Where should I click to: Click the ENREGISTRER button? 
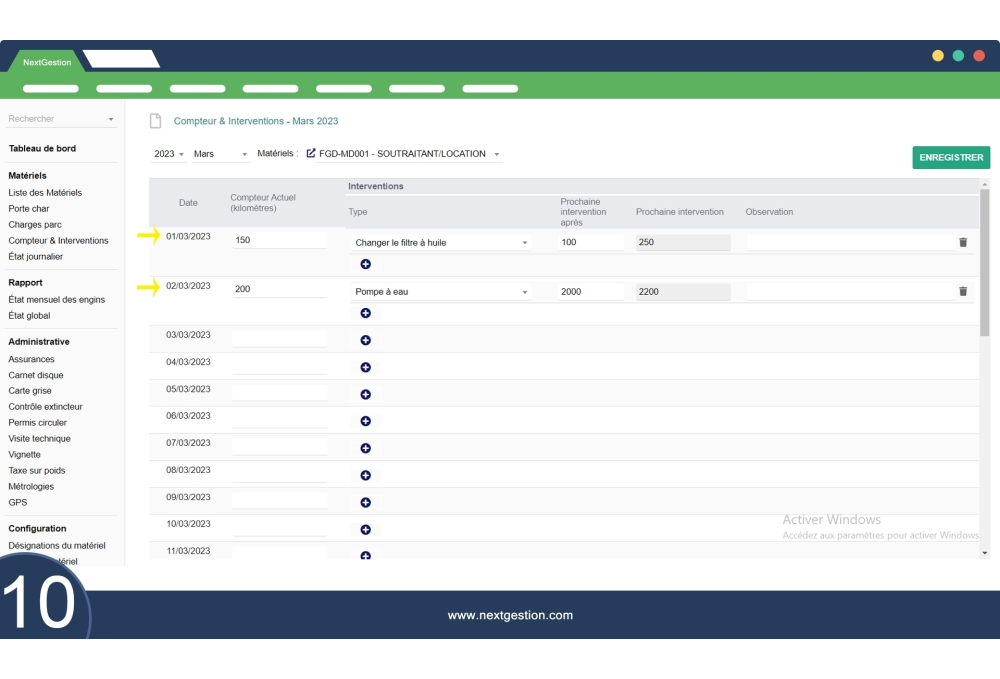(x=950, y=157)
